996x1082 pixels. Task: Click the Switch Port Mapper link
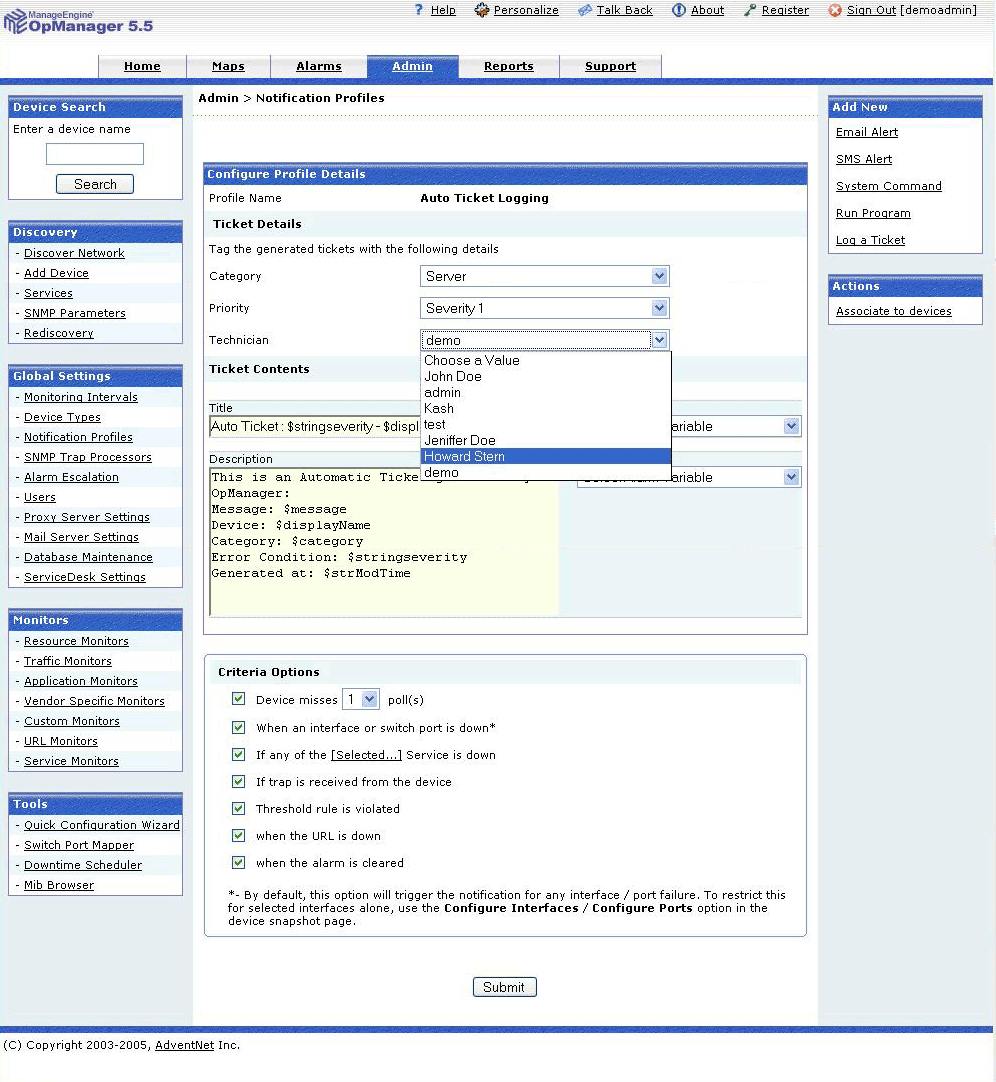click(79, 845)
